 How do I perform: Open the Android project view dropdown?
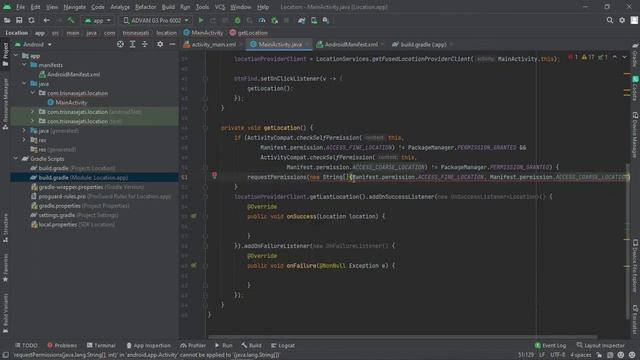tap(33, 44)
